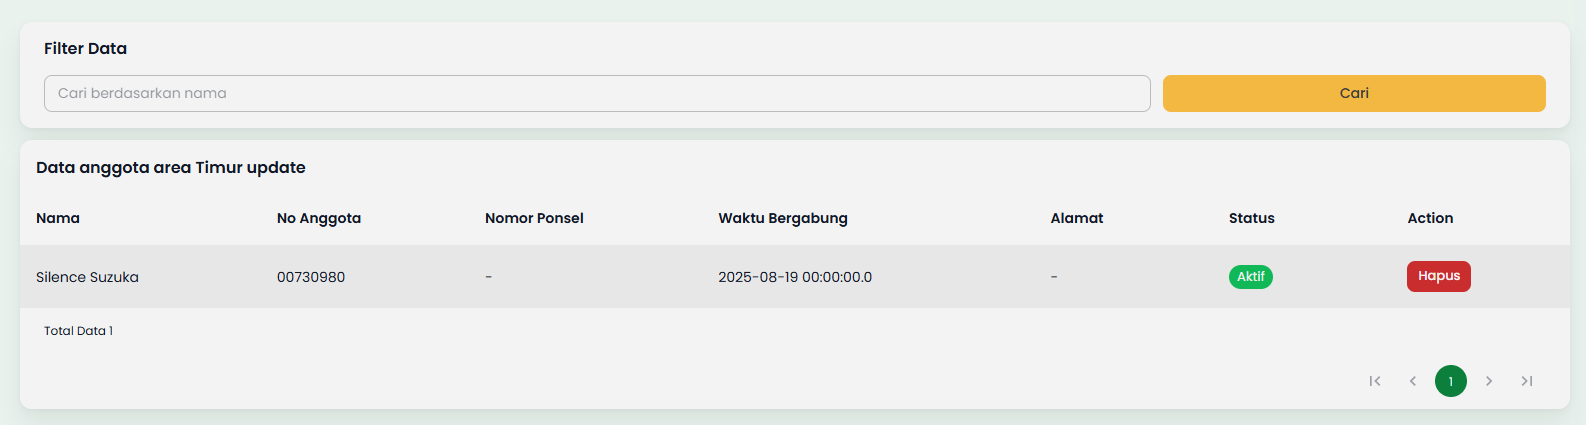This screenshot has height=425, width=1586.
Task: Select page 1 in pagination
Action: pos(1451,381)
